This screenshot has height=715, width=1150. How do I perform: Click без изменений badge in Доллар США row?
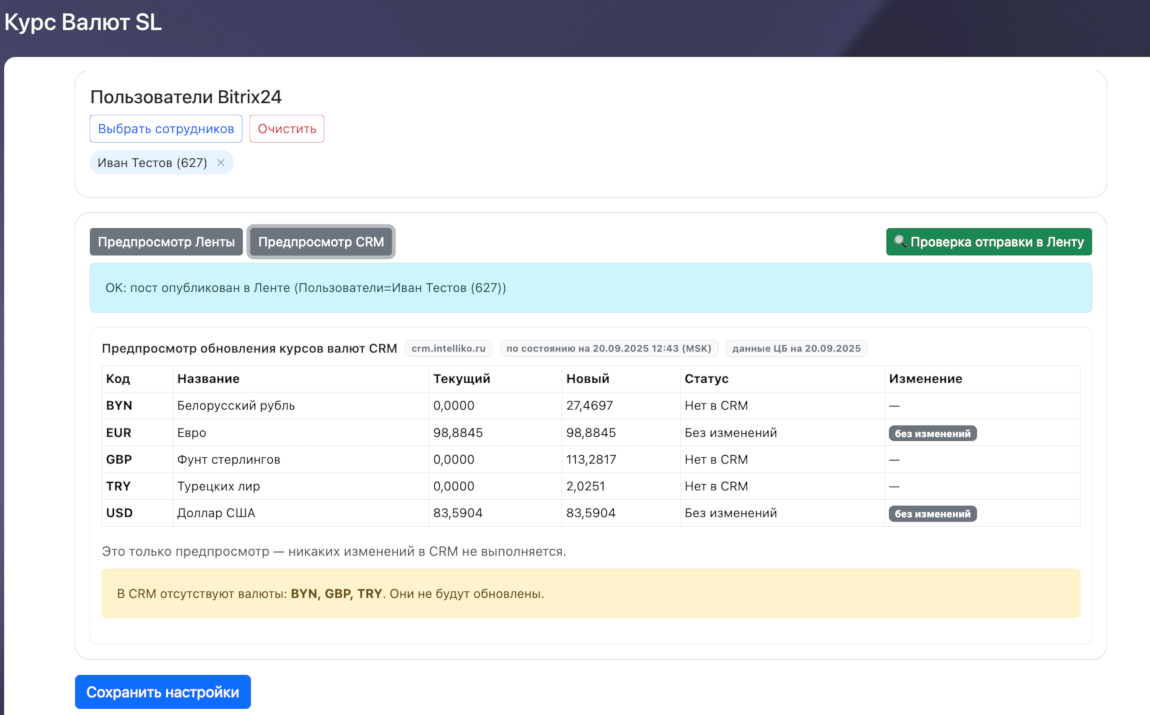click(x=932, y=514)
